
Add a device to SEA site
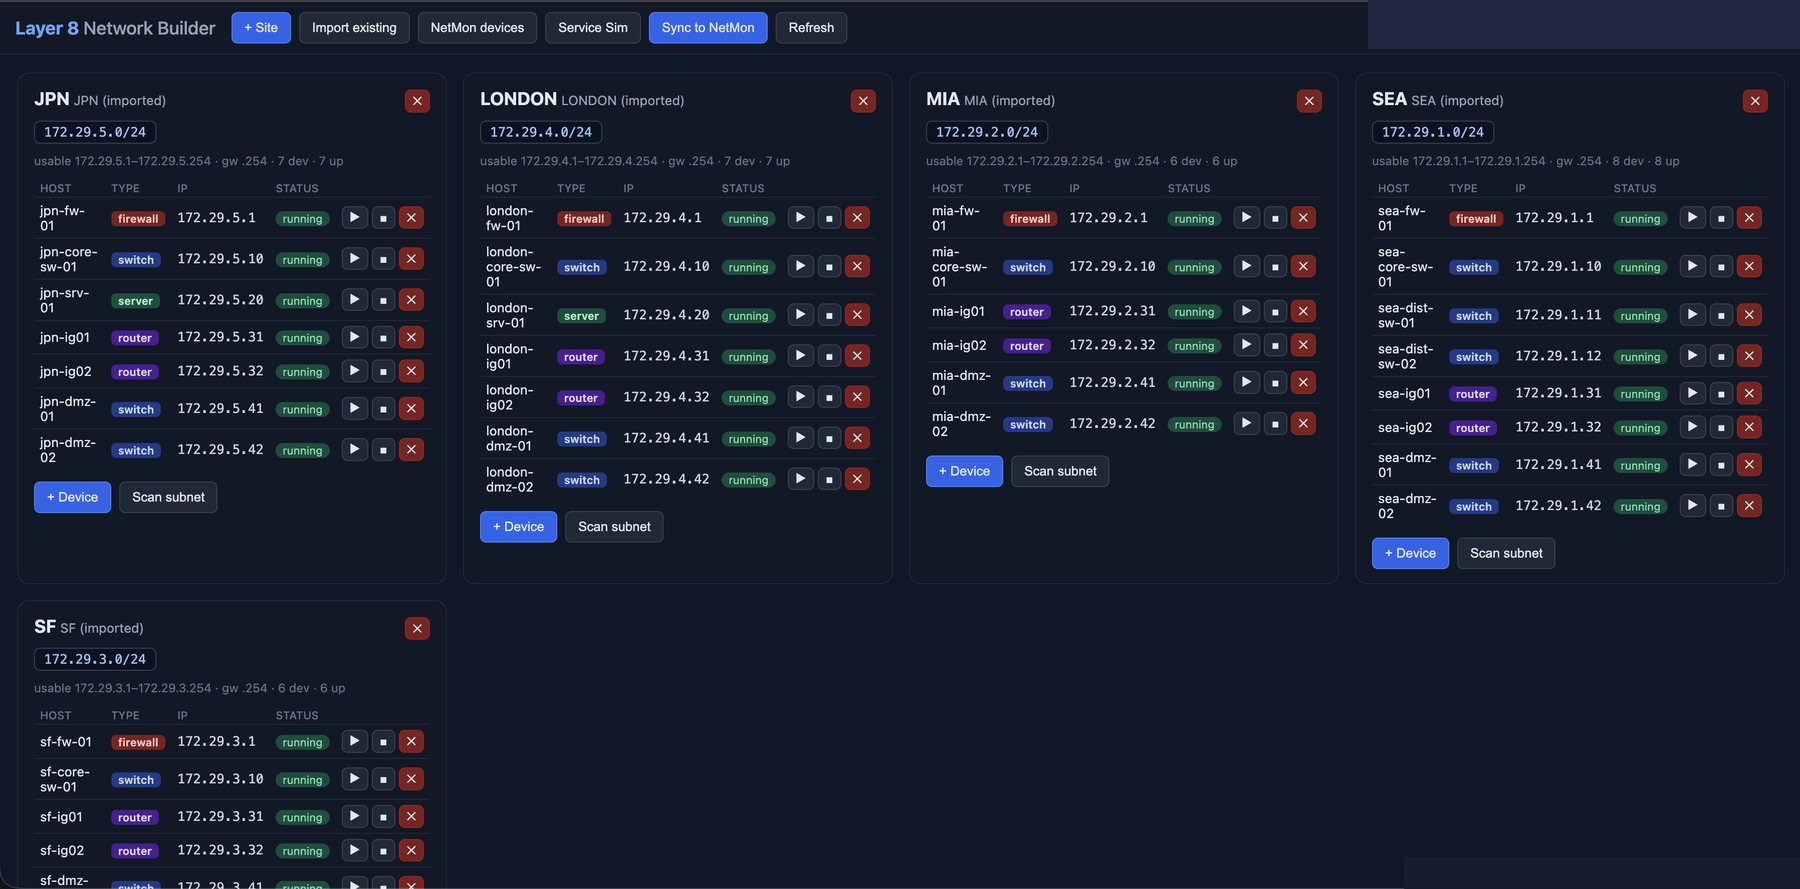tap(1410, 553)
